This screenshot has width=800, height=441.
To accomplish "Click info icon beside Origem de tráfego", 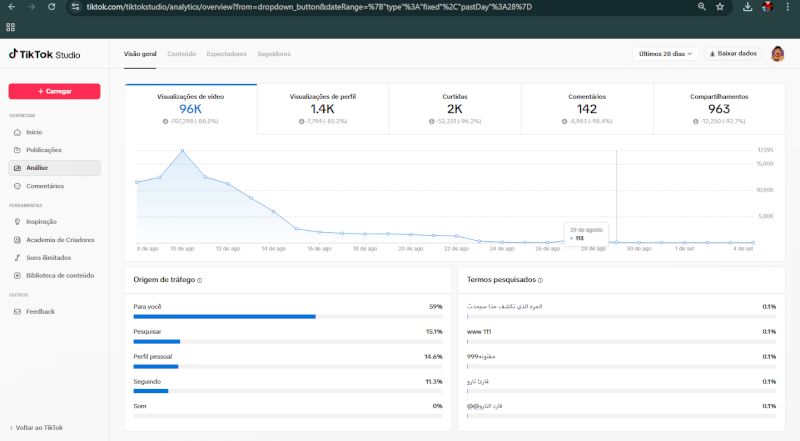I will click(x=200, y=280).
